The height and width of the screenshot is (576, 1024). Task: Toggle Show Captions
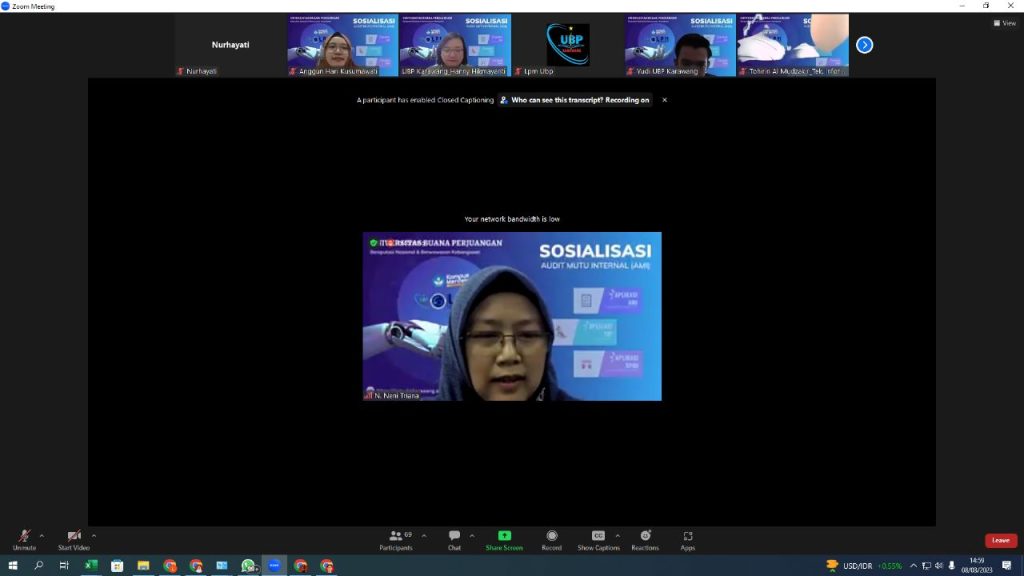pyautogui.click(x=598, y=540)
